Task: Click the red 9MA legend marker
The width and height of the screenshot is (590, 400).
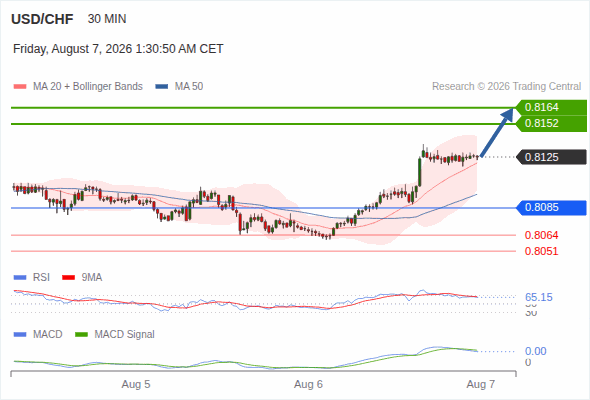Action: click(x=68, y=278)
